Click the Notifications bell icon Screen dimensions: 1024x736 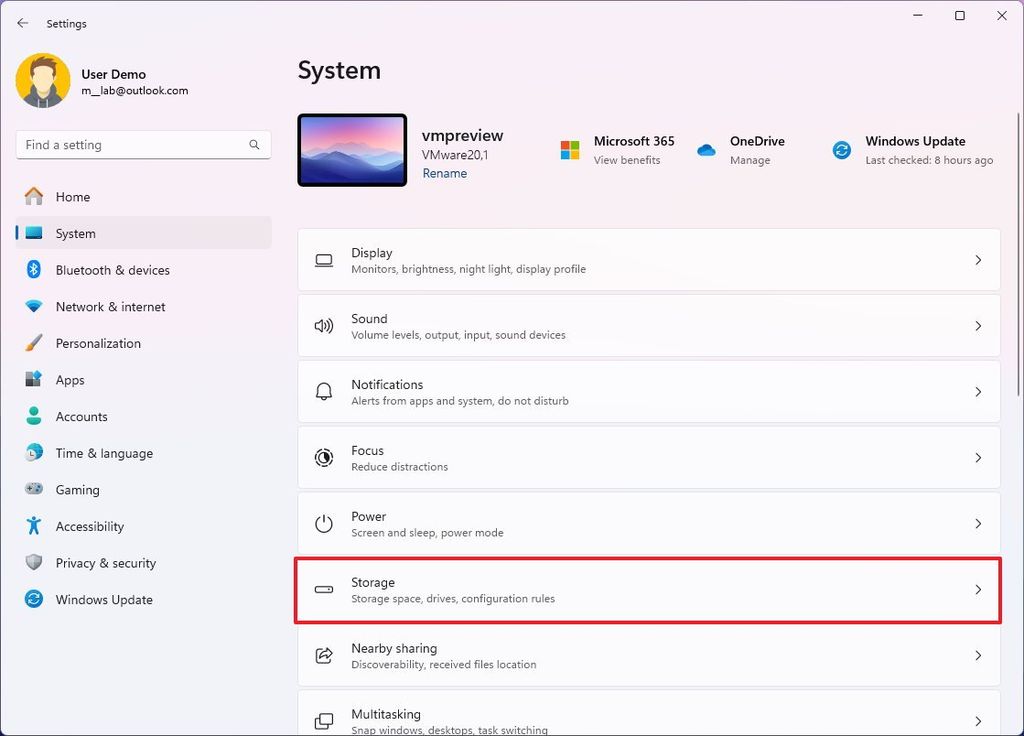pyautogui.click(x=323, y=391)
